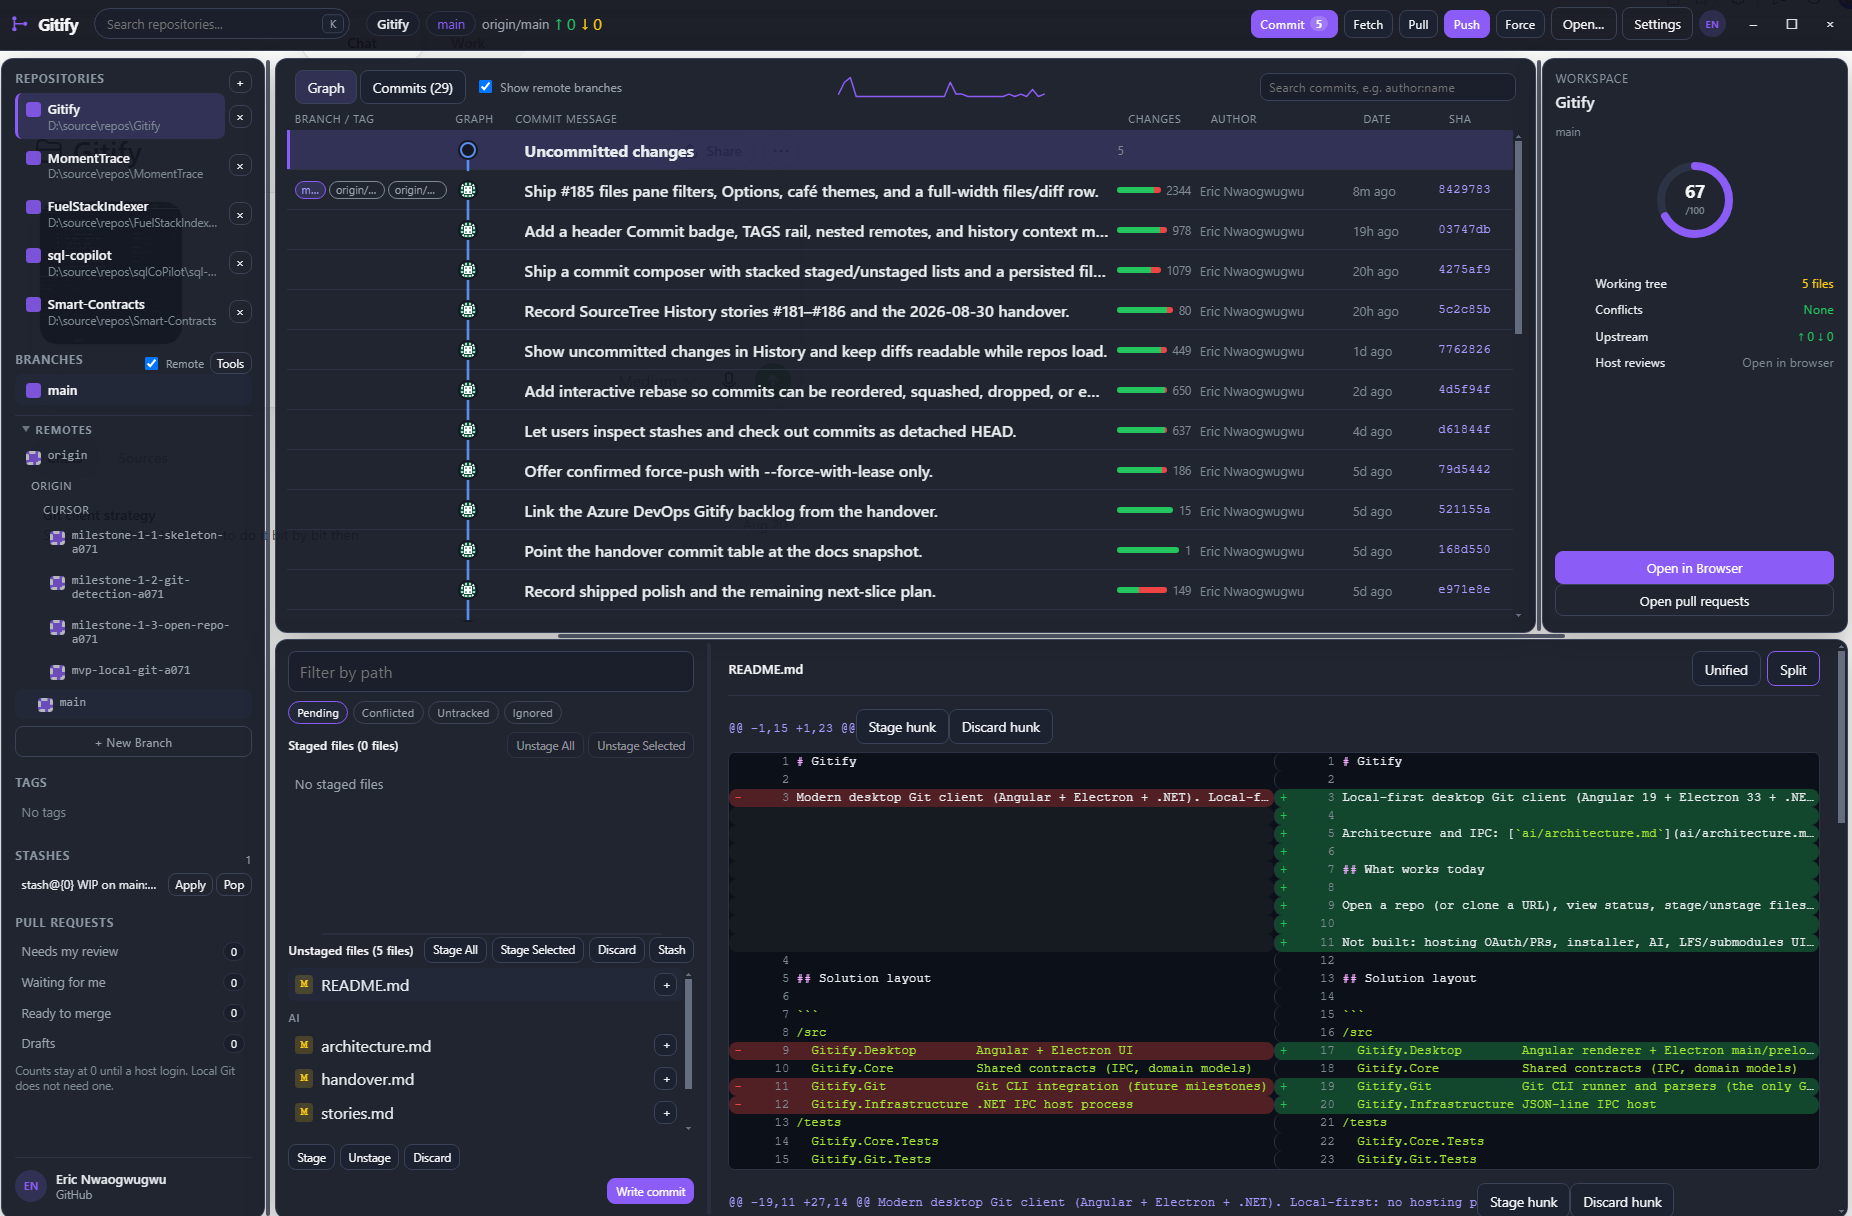Click the Open... button in the title bar

click(x=1583, y=25)
